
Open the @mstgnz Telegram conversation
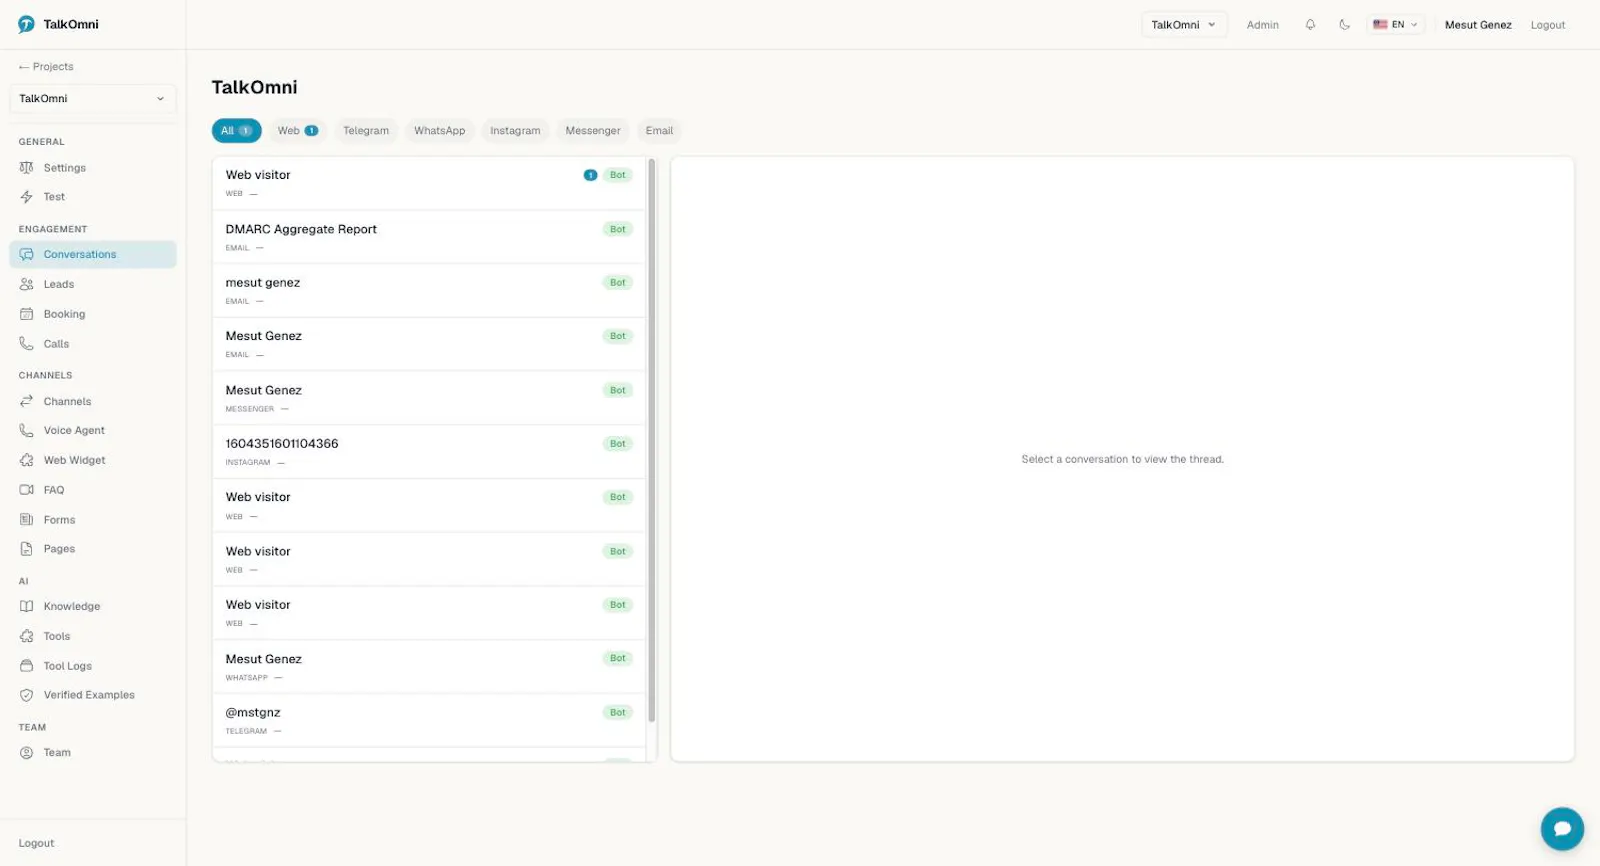point(429,720)
